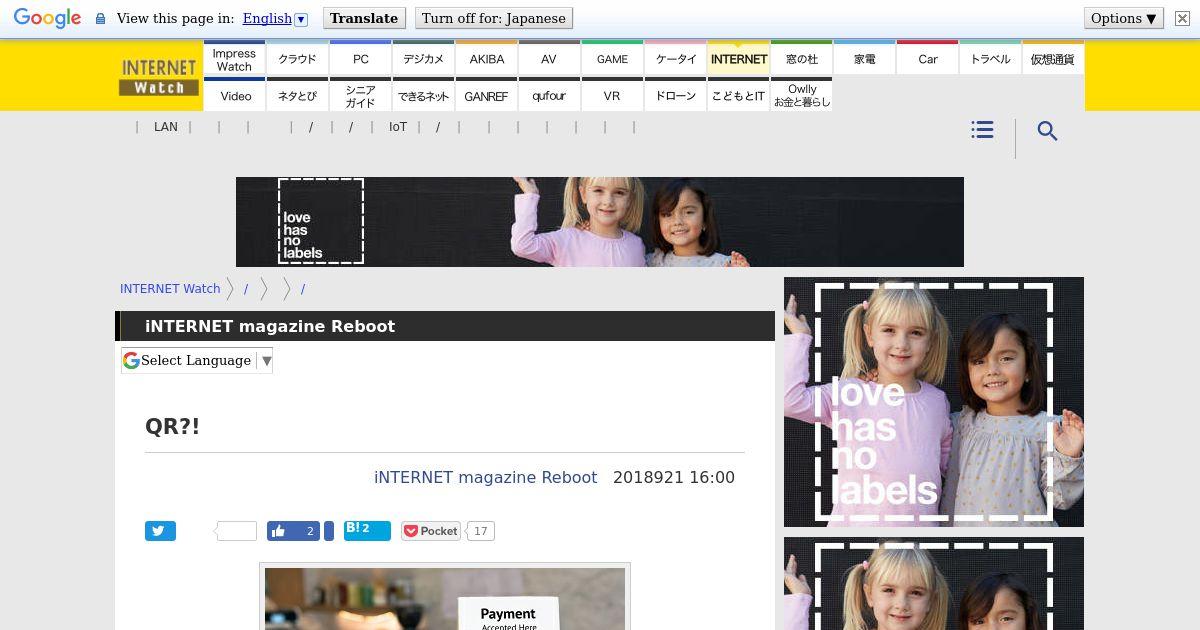
Task: Click INTERNET Watch breadcrumb link
Action: 170,288
